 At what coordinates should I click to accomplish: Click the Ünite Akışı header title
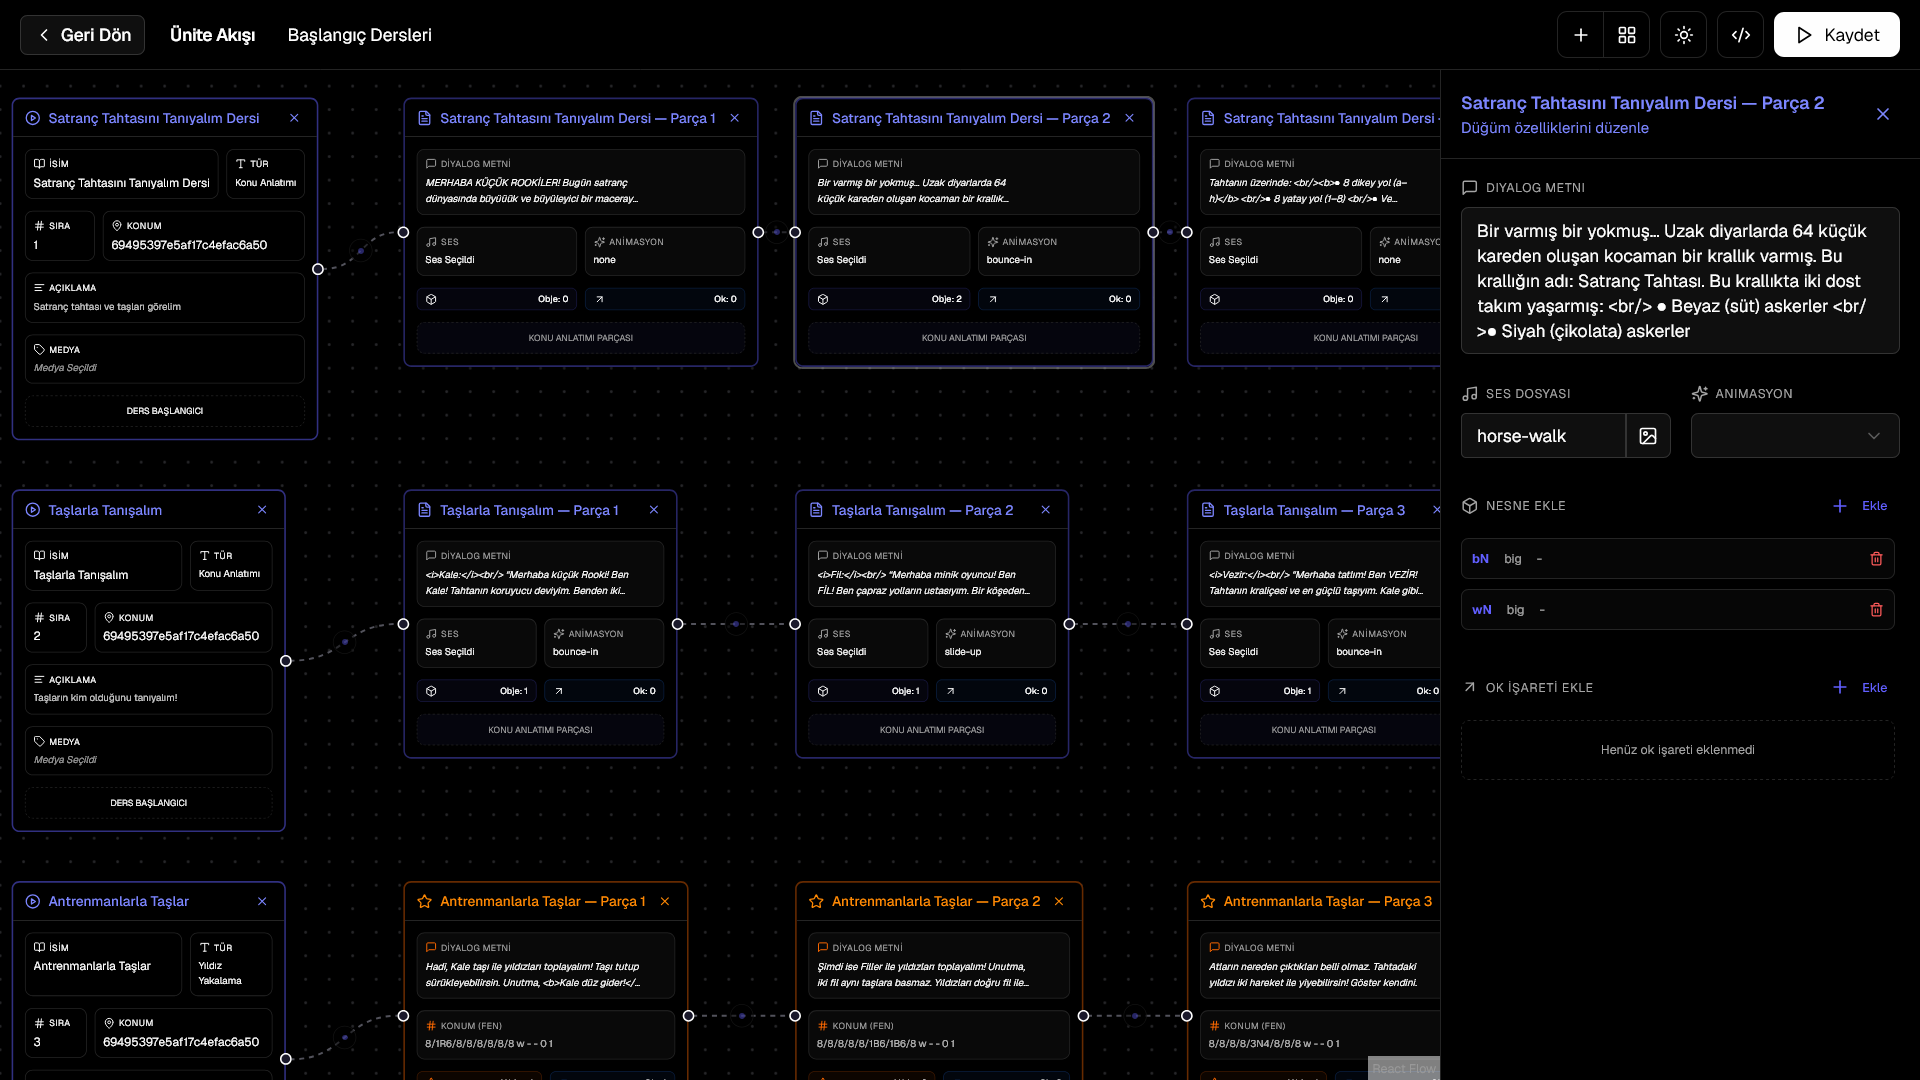click(212, 35)
